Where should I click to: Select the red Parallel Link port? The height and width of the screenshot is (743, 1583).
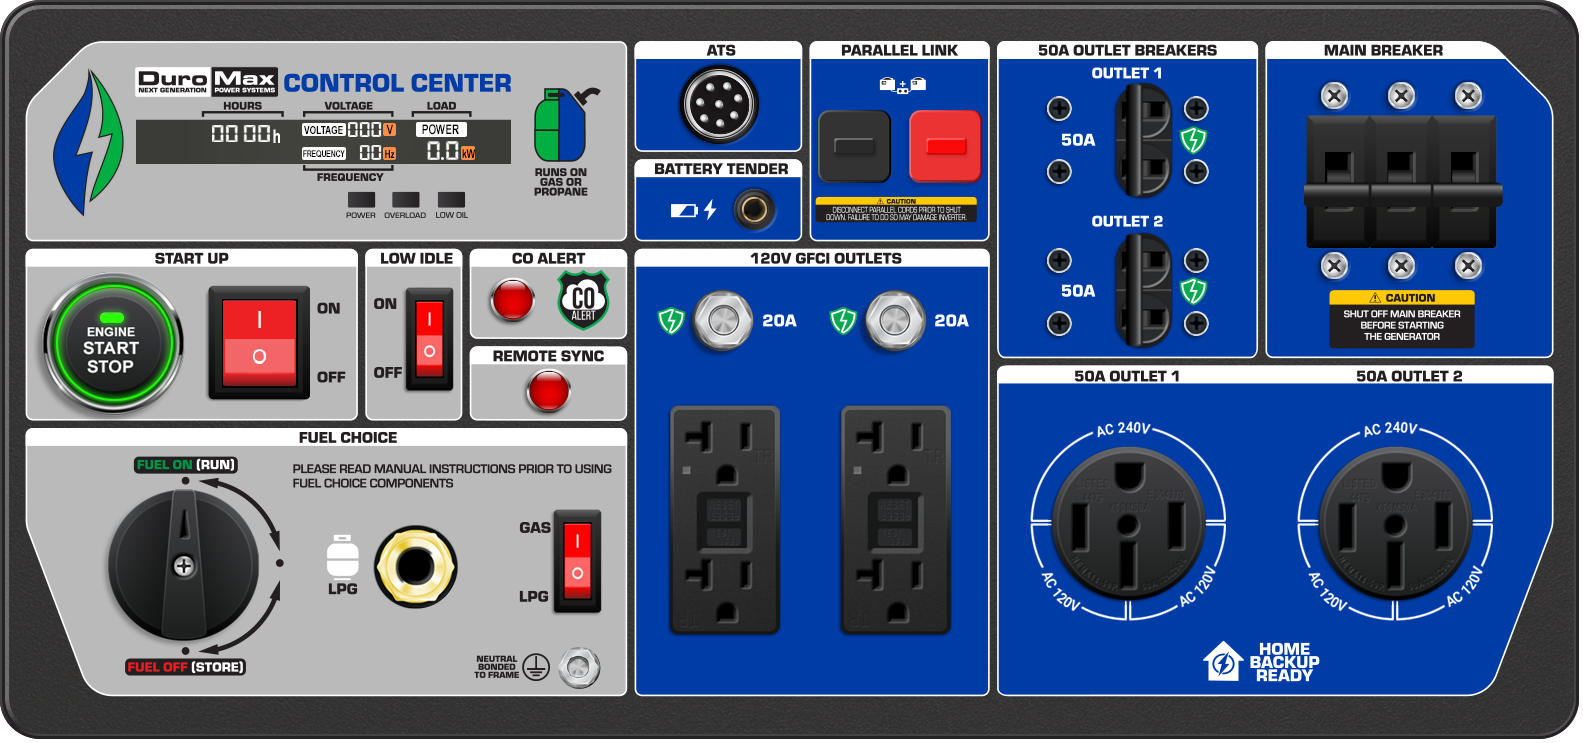(x=945, y=146)
